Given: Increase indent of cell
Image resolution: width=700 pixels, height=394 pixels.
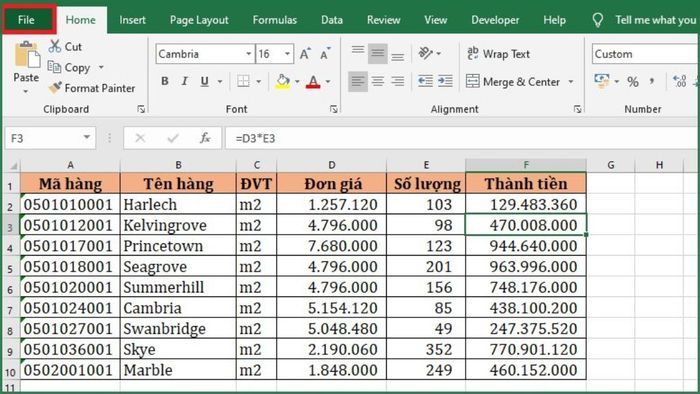Looking at the screenshot, I should pyautogui.click(x=445, y=81).
